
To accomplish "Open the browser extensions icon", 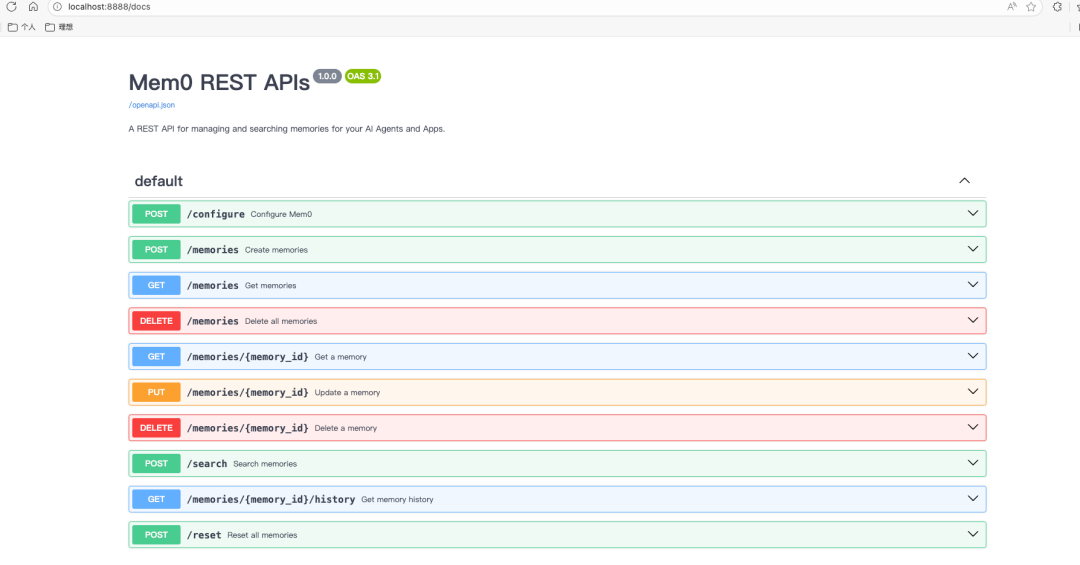I will click(x=1057, y=7).
